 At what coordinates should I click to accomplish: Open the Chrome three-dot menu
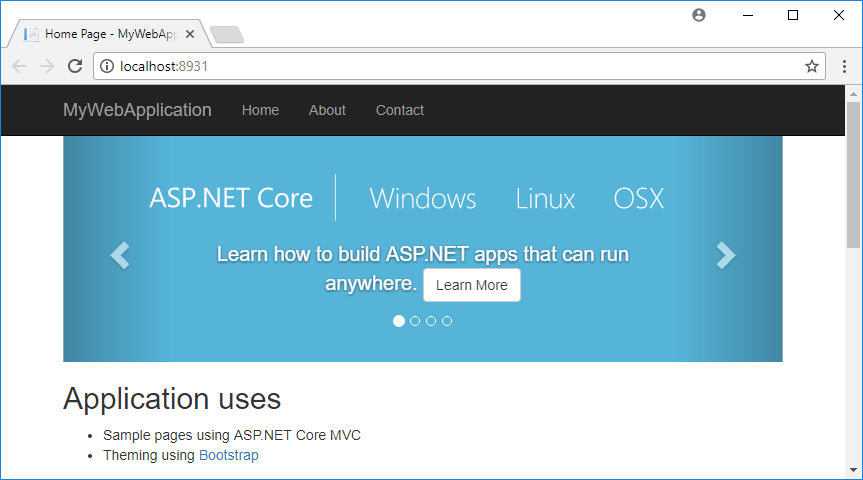(x=844, y=67)
